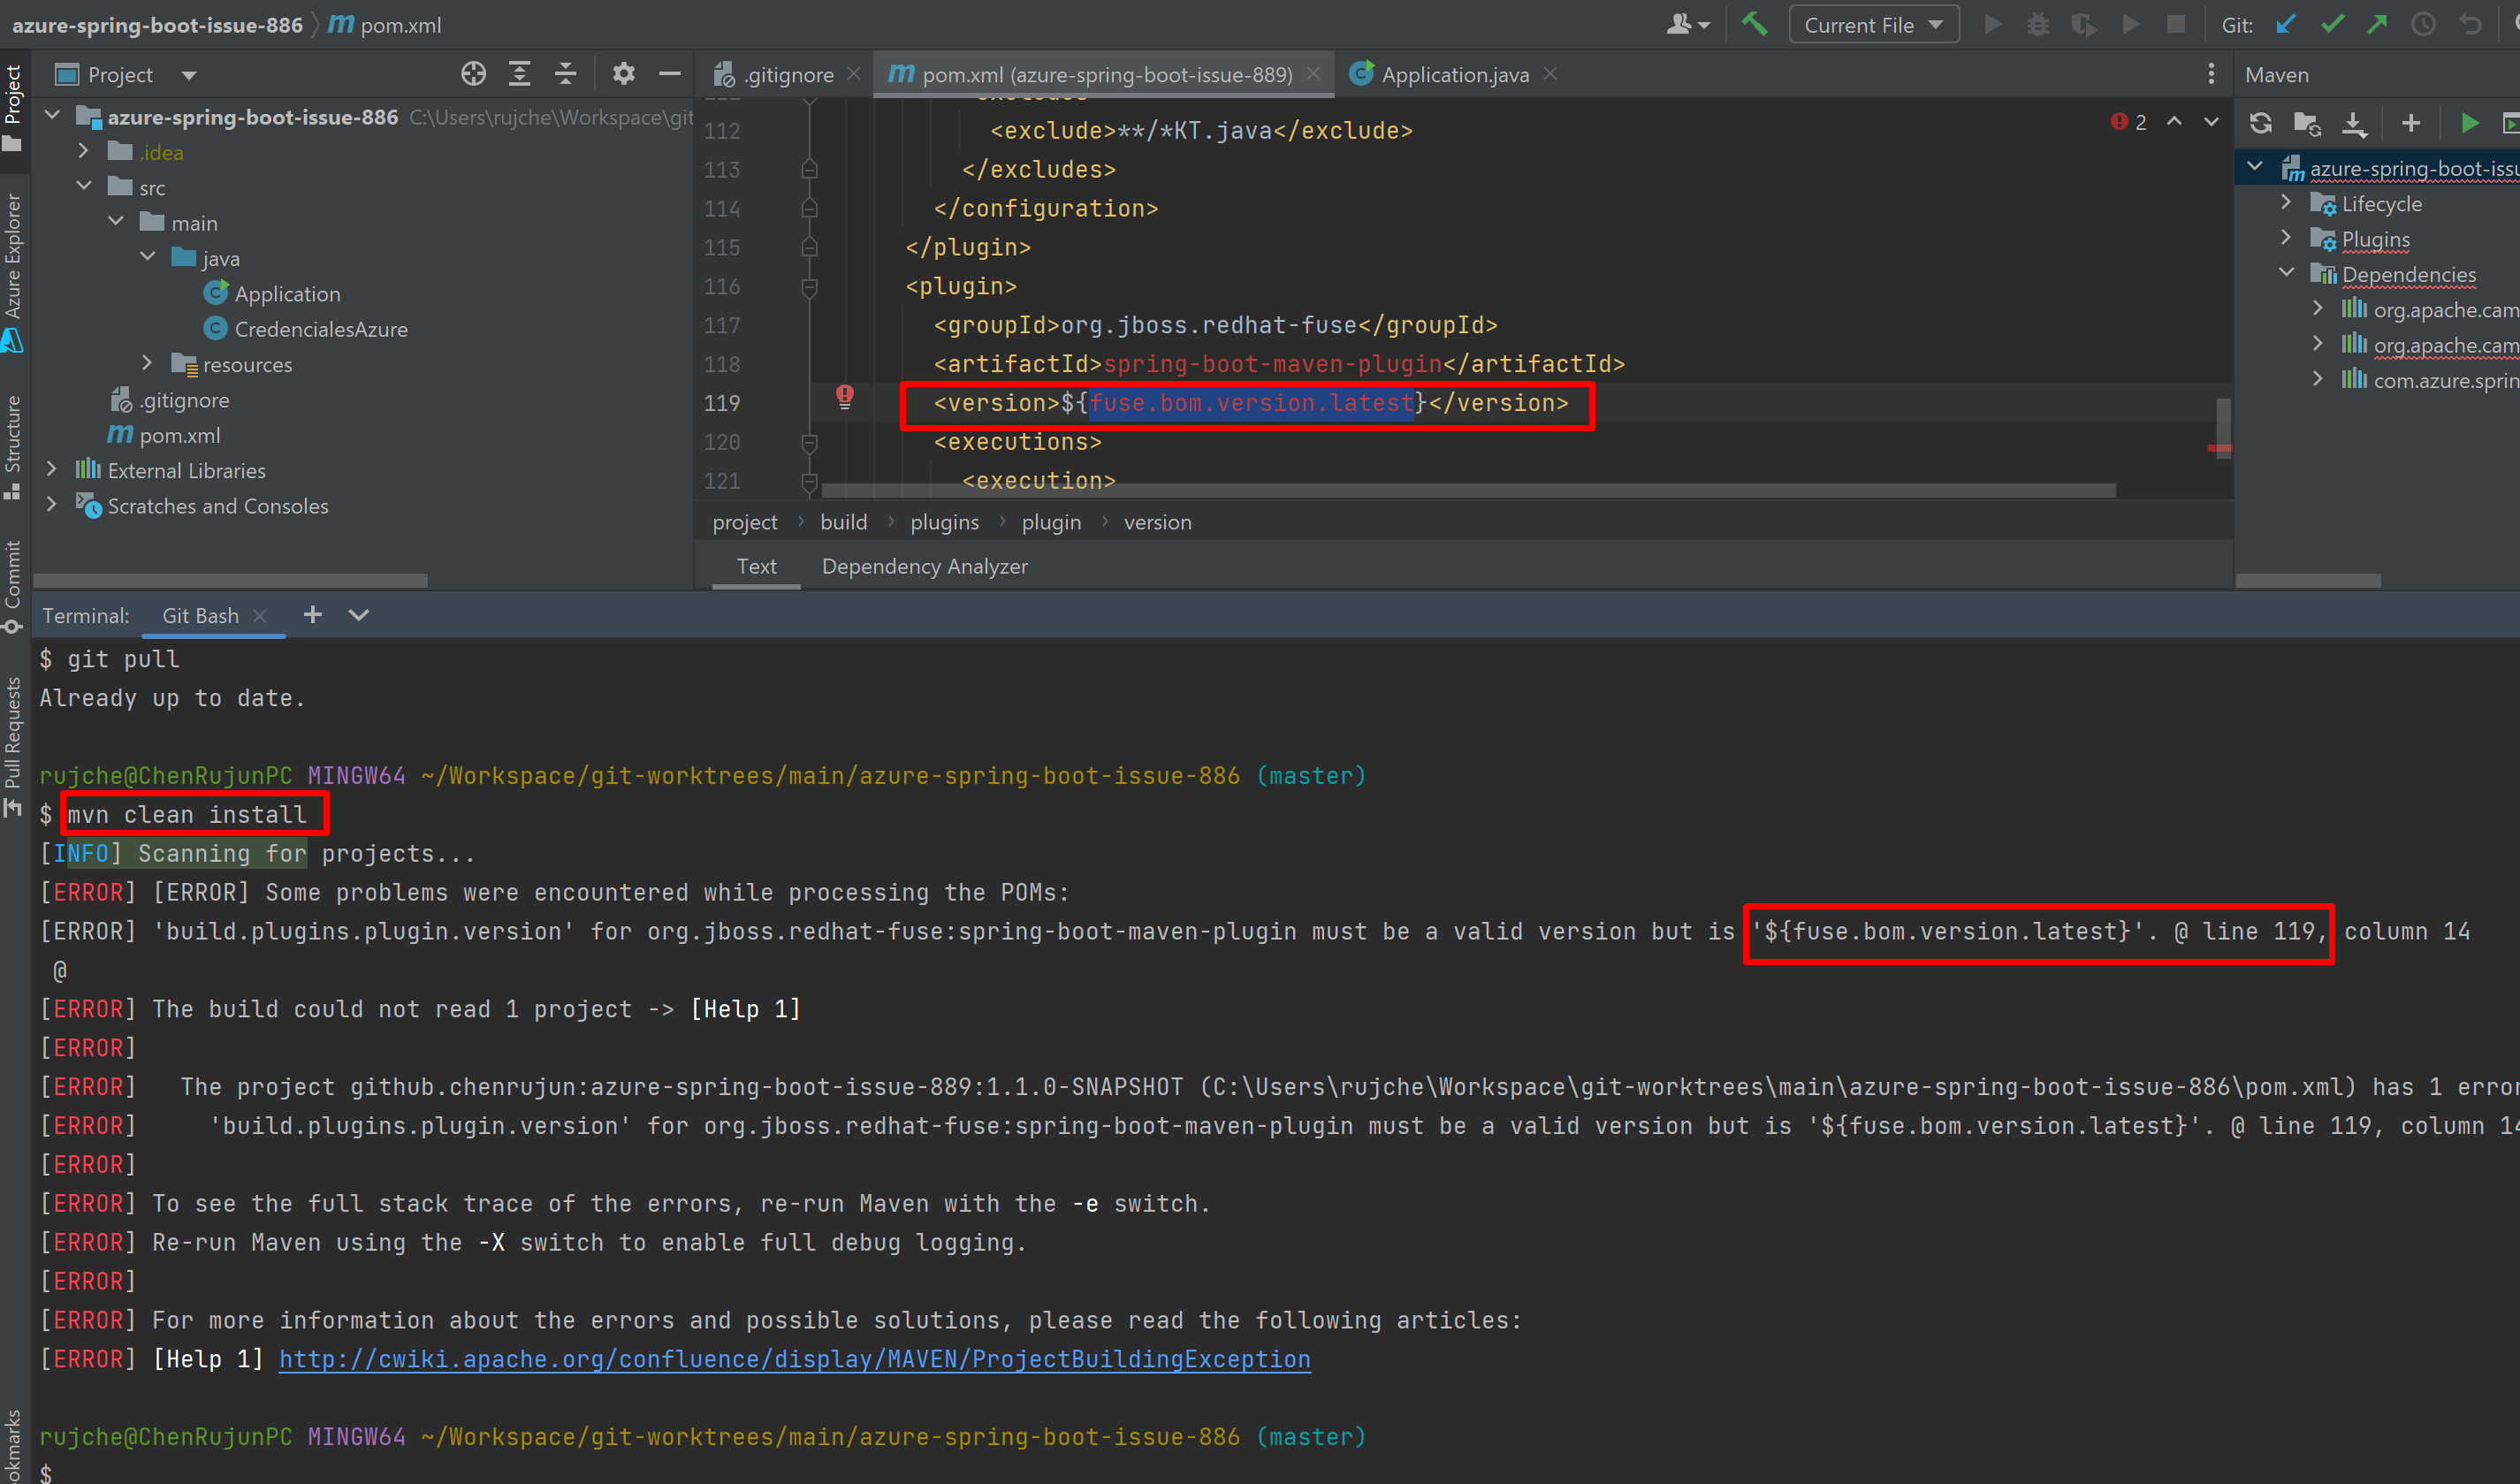
Task: Click the editor horizontal scrollbar
Action: coord(1468,490)
